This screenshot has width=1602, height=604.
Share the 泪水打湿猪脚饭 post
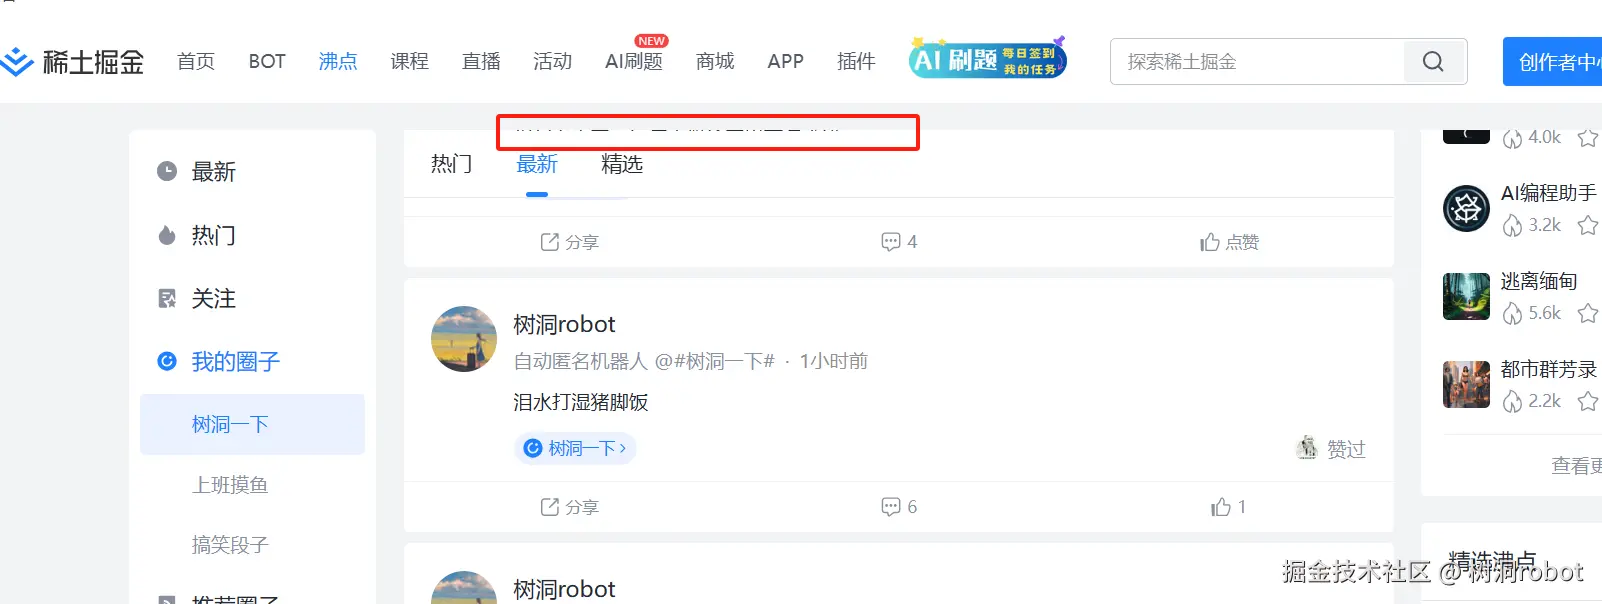569,507
